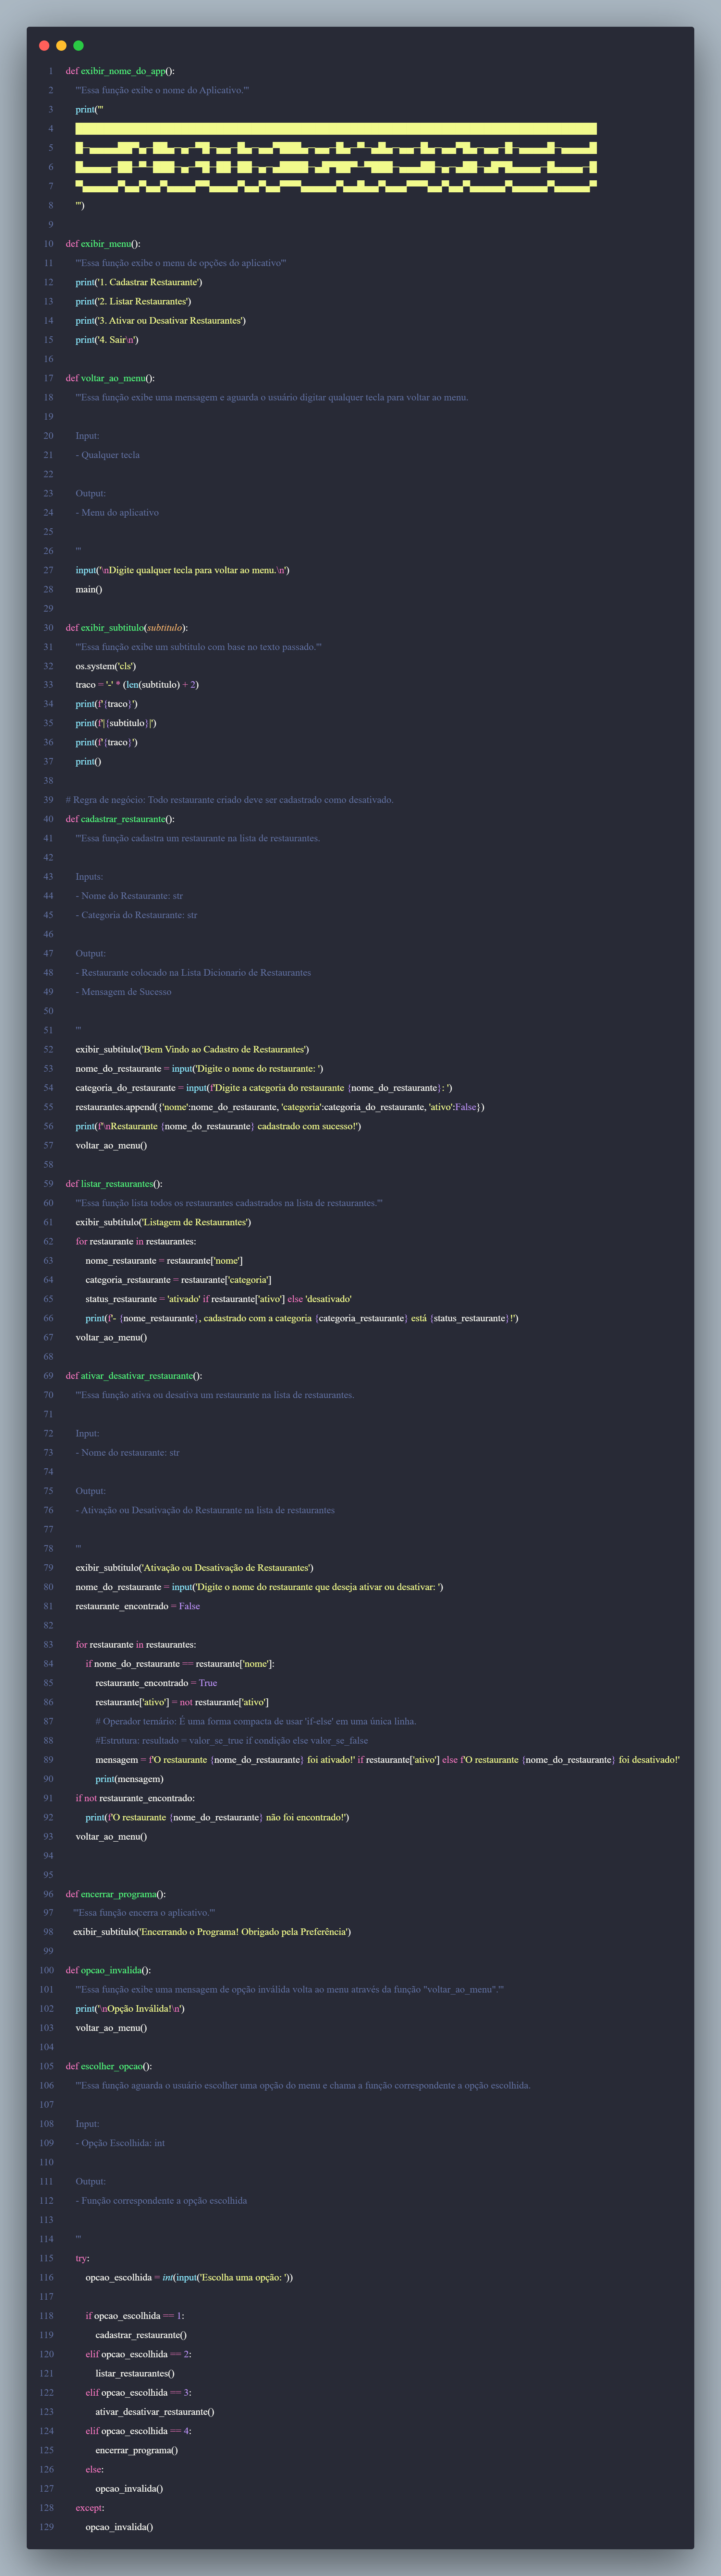The image size is (721, 2576).
Task: Click the 'except:' keyword on line 128
Action: [90, 2508]
